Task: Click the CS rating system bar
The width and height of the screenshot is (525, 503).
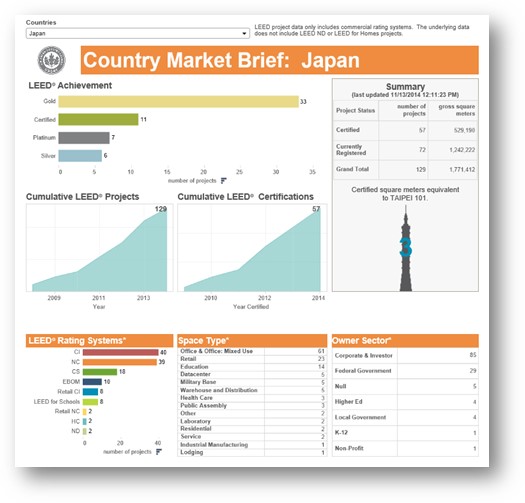Action: click(100, 372)
